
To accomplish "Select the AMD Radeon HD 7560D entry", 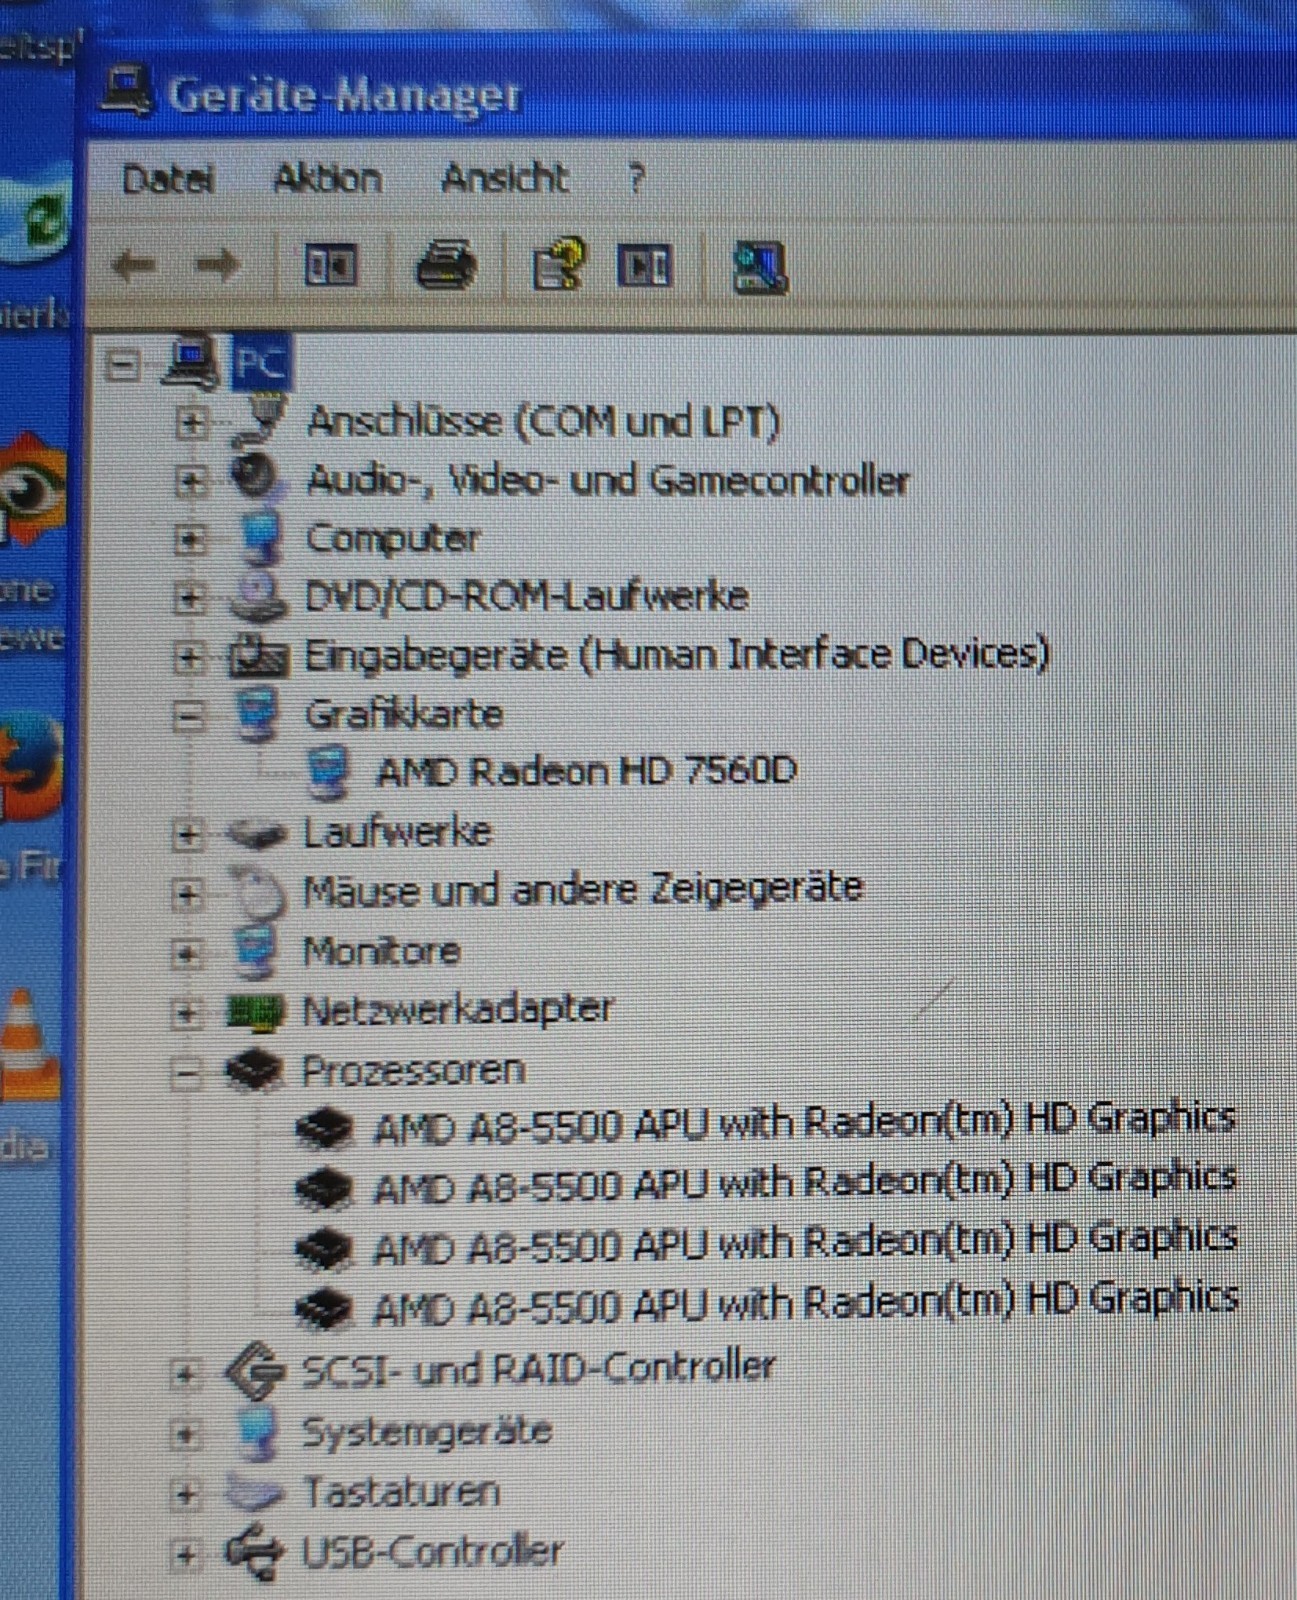I will pos(586,771).
